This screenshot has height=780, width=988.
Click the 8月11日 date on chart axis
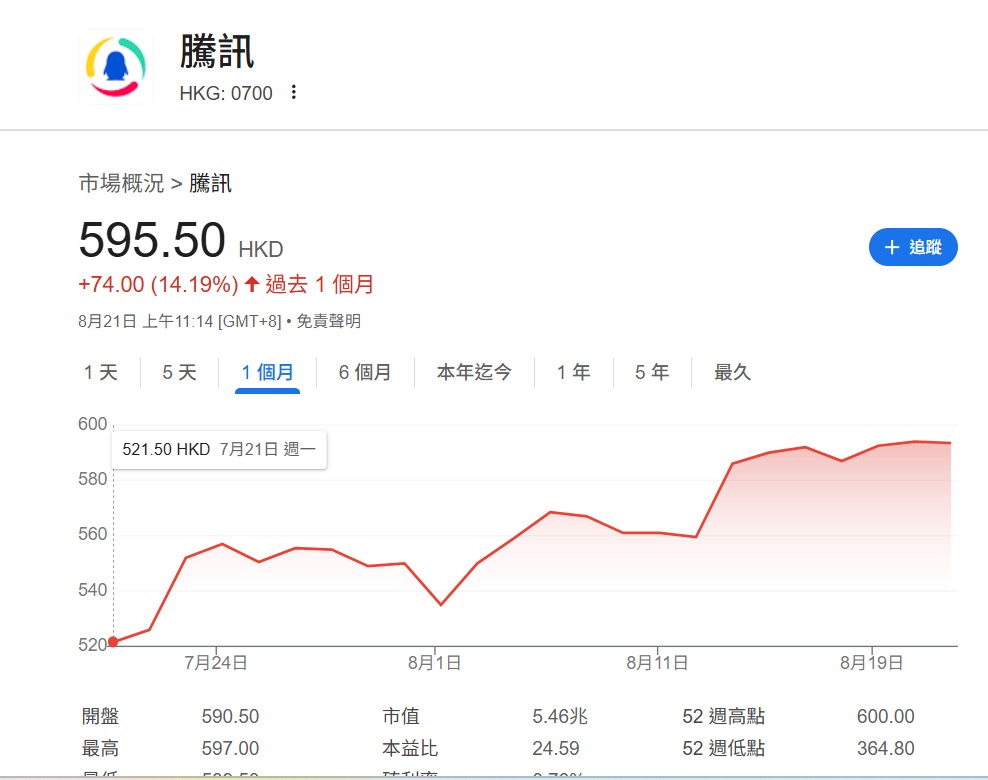(x=657, y=663)
